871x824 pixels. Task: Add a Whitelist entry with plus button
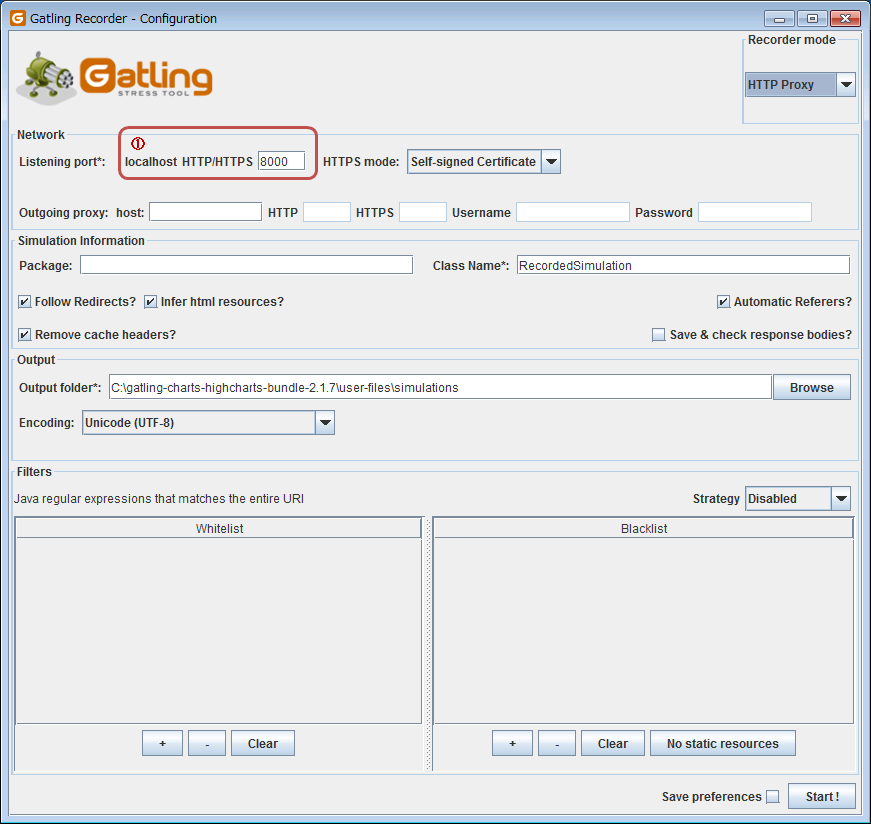coord(162,743)
